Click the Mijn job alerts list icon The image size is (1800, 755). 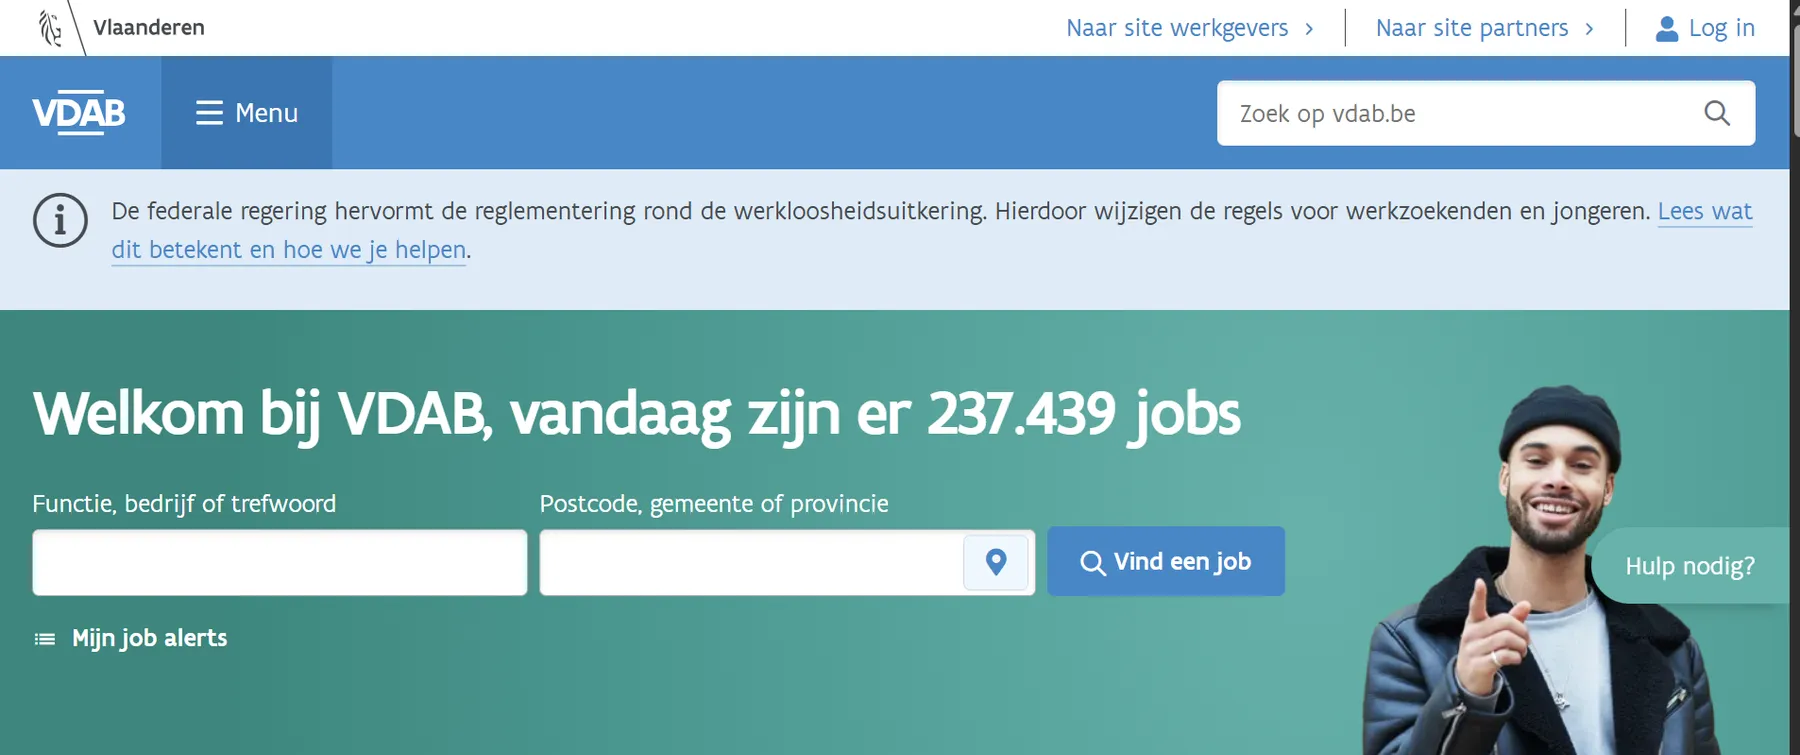45,639
